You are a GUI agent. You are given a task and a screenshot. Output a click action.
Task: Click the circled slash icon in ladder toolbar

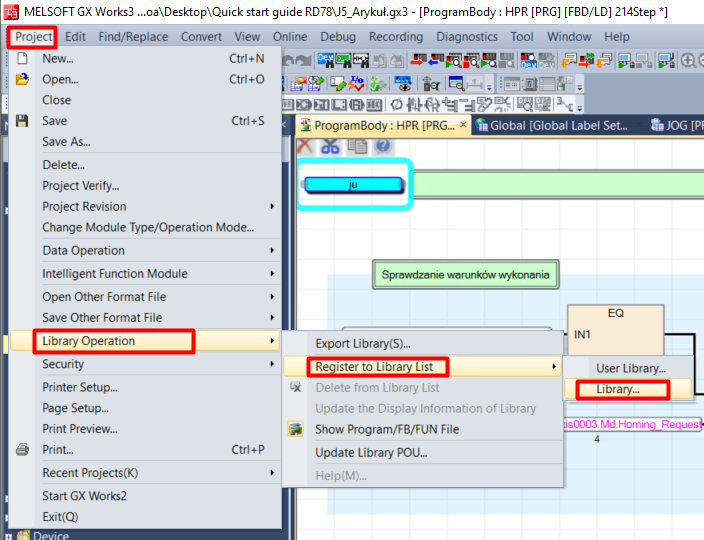pos(396,105)
